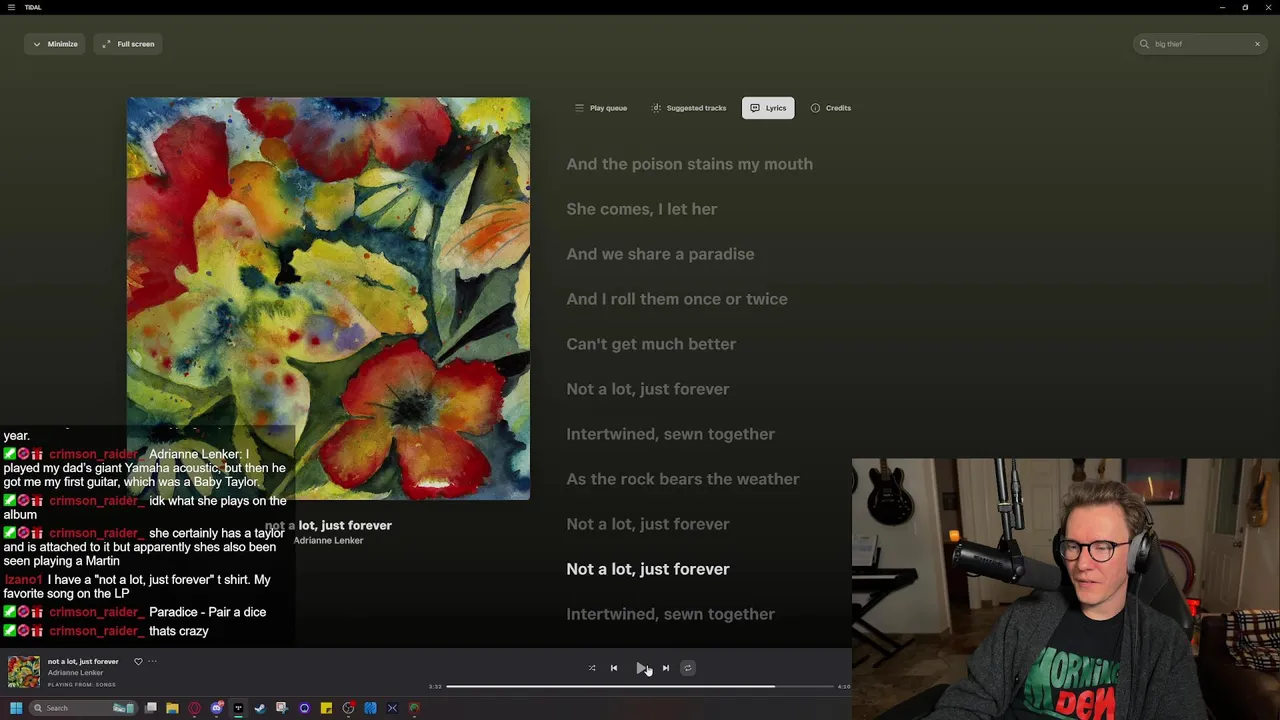The height and width of the screenshot is (720, 1280).
Task: Click the Full screen expand arrows icon
Action: [106, 44]
